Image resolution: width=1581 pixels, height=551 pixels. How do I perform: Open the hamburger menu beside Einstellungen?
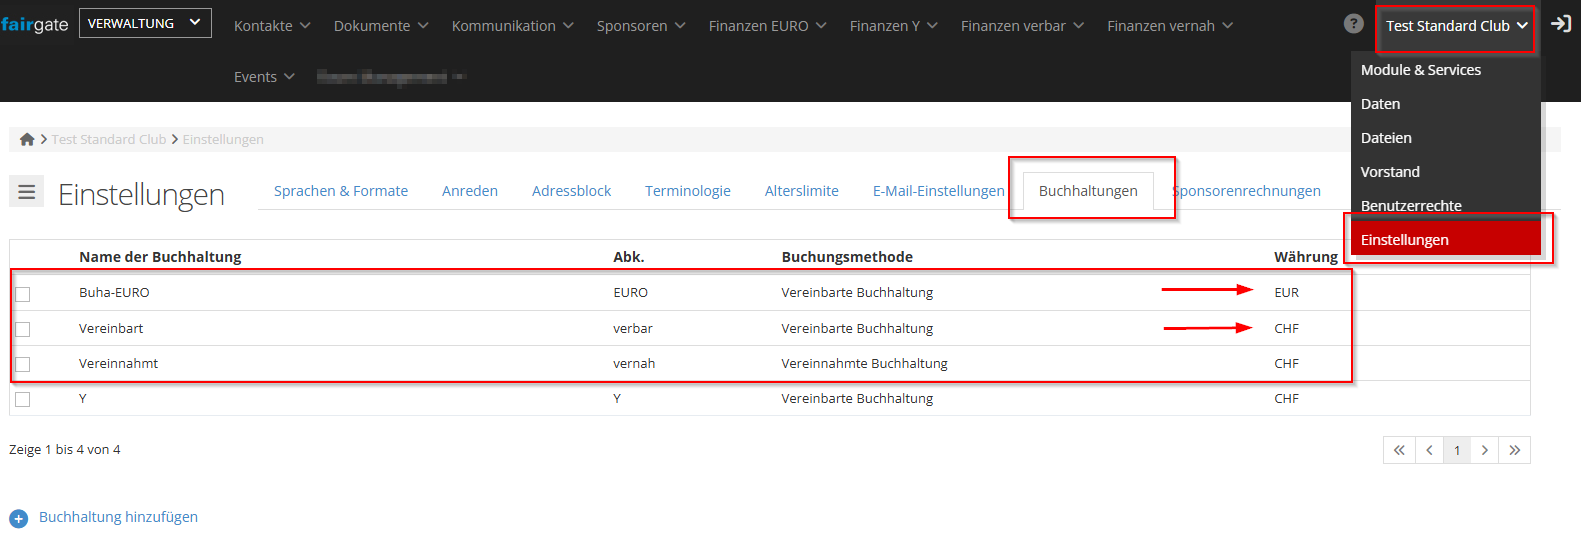27,192
